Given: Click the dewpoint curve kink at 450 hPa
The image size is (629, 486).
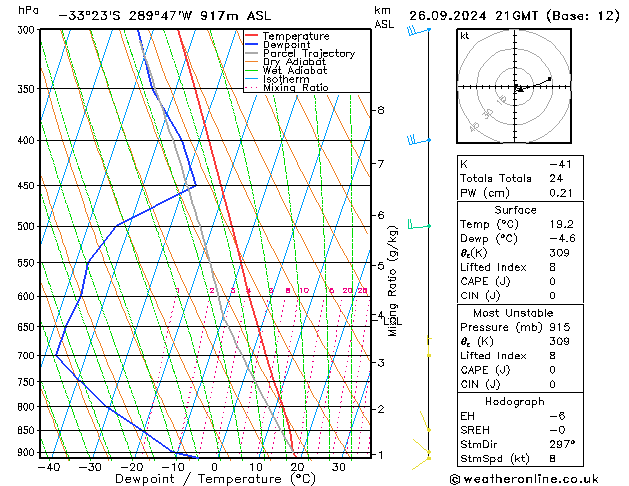Looking at the screenshot, I should point(195,185).
